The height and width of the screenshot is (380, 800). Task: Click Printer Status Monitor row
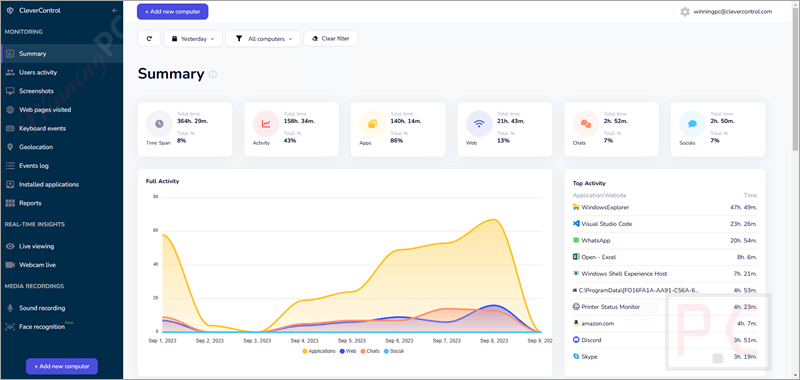(665, 307)
